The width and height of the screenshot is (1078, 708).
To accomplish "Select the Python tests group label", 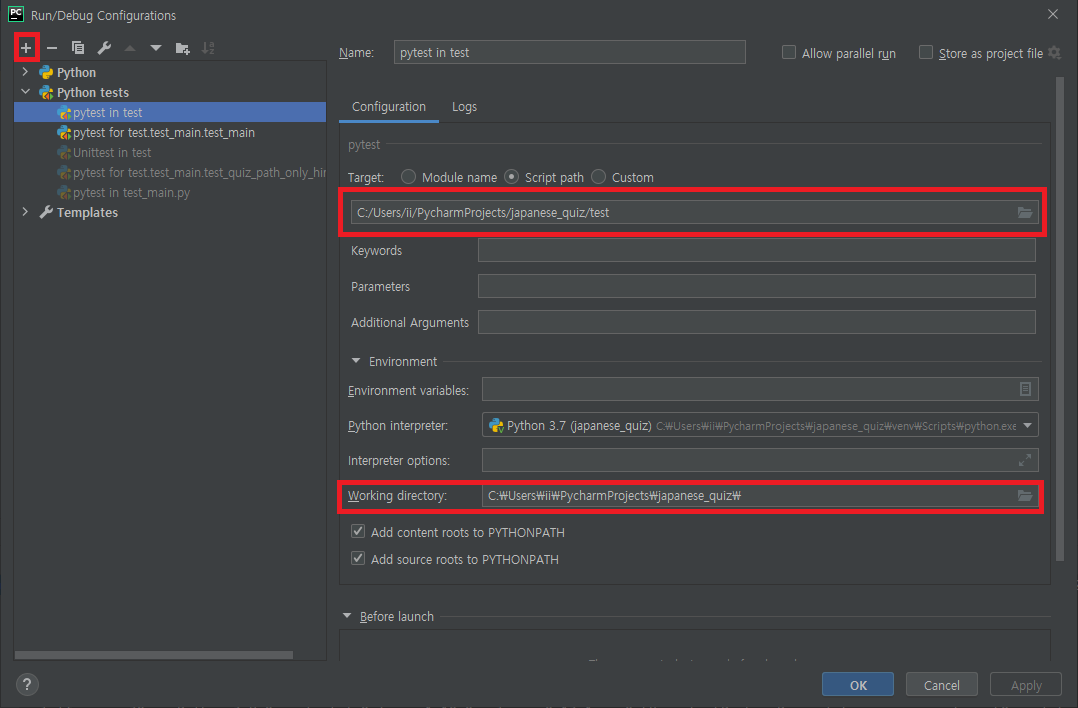I will 93,92.
